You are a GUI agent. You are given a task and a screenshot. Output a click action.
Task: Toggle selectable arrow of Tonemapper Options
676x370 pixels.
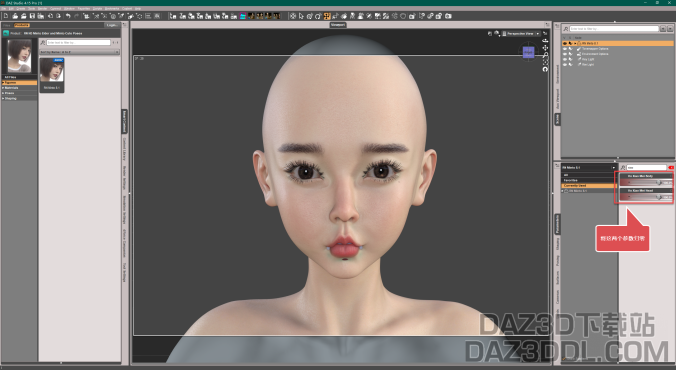tap(570, 49)
